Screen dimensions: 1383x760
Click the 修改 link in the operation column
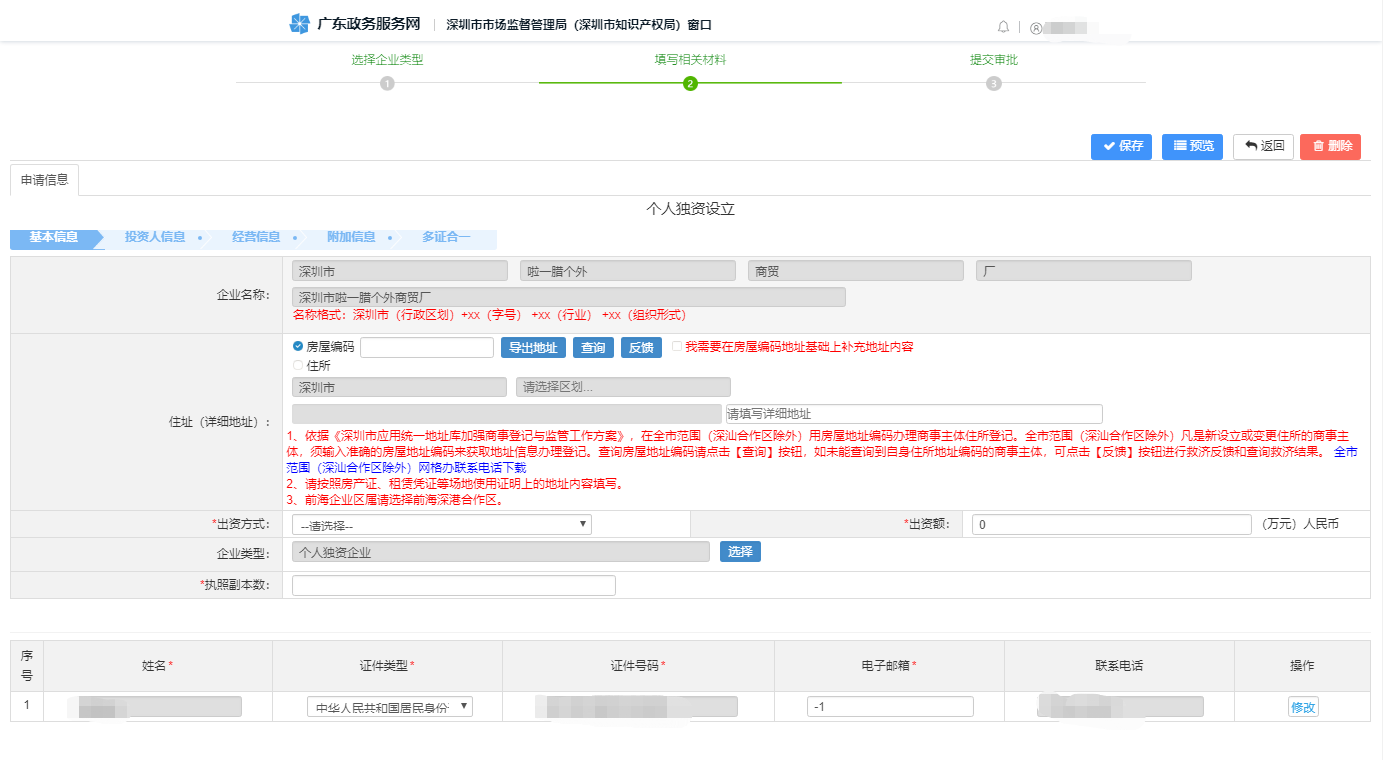tap(1303, 705)
